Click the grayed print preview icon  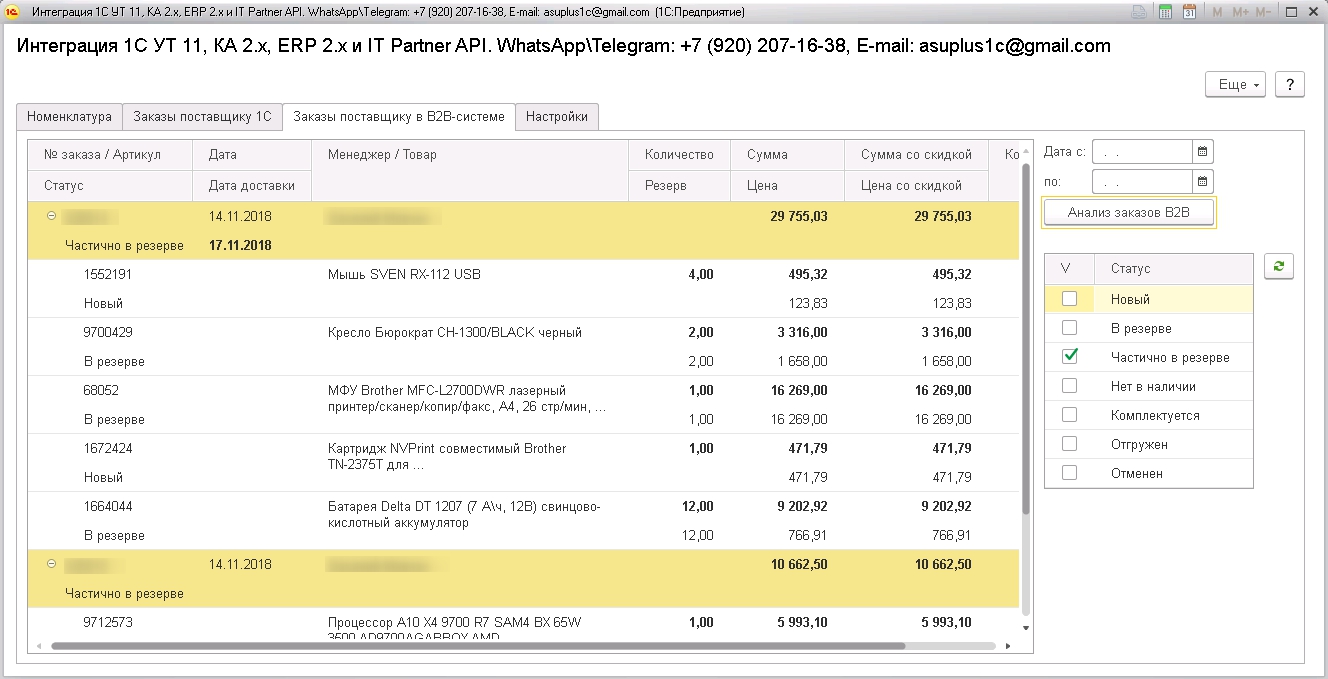click(x=1138, y=11)
